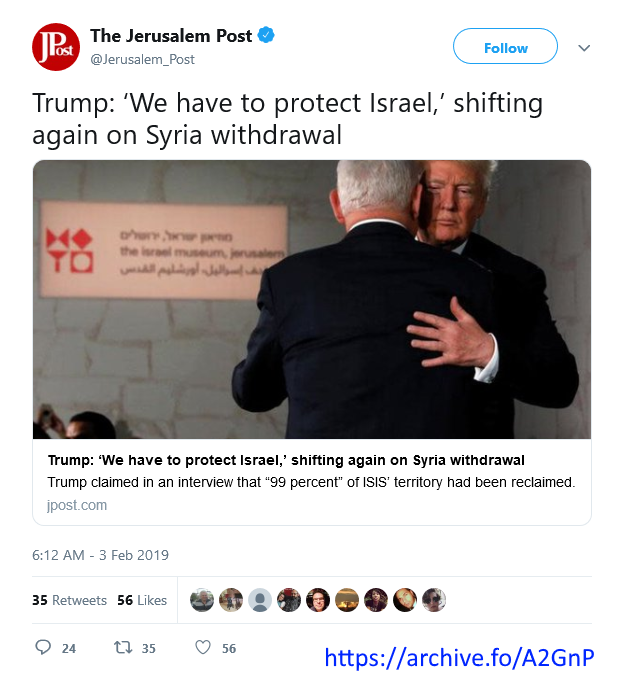The height and width of the screenshot is (692, 624).
Task: Open the article preview photo
Action: point(312,299)
